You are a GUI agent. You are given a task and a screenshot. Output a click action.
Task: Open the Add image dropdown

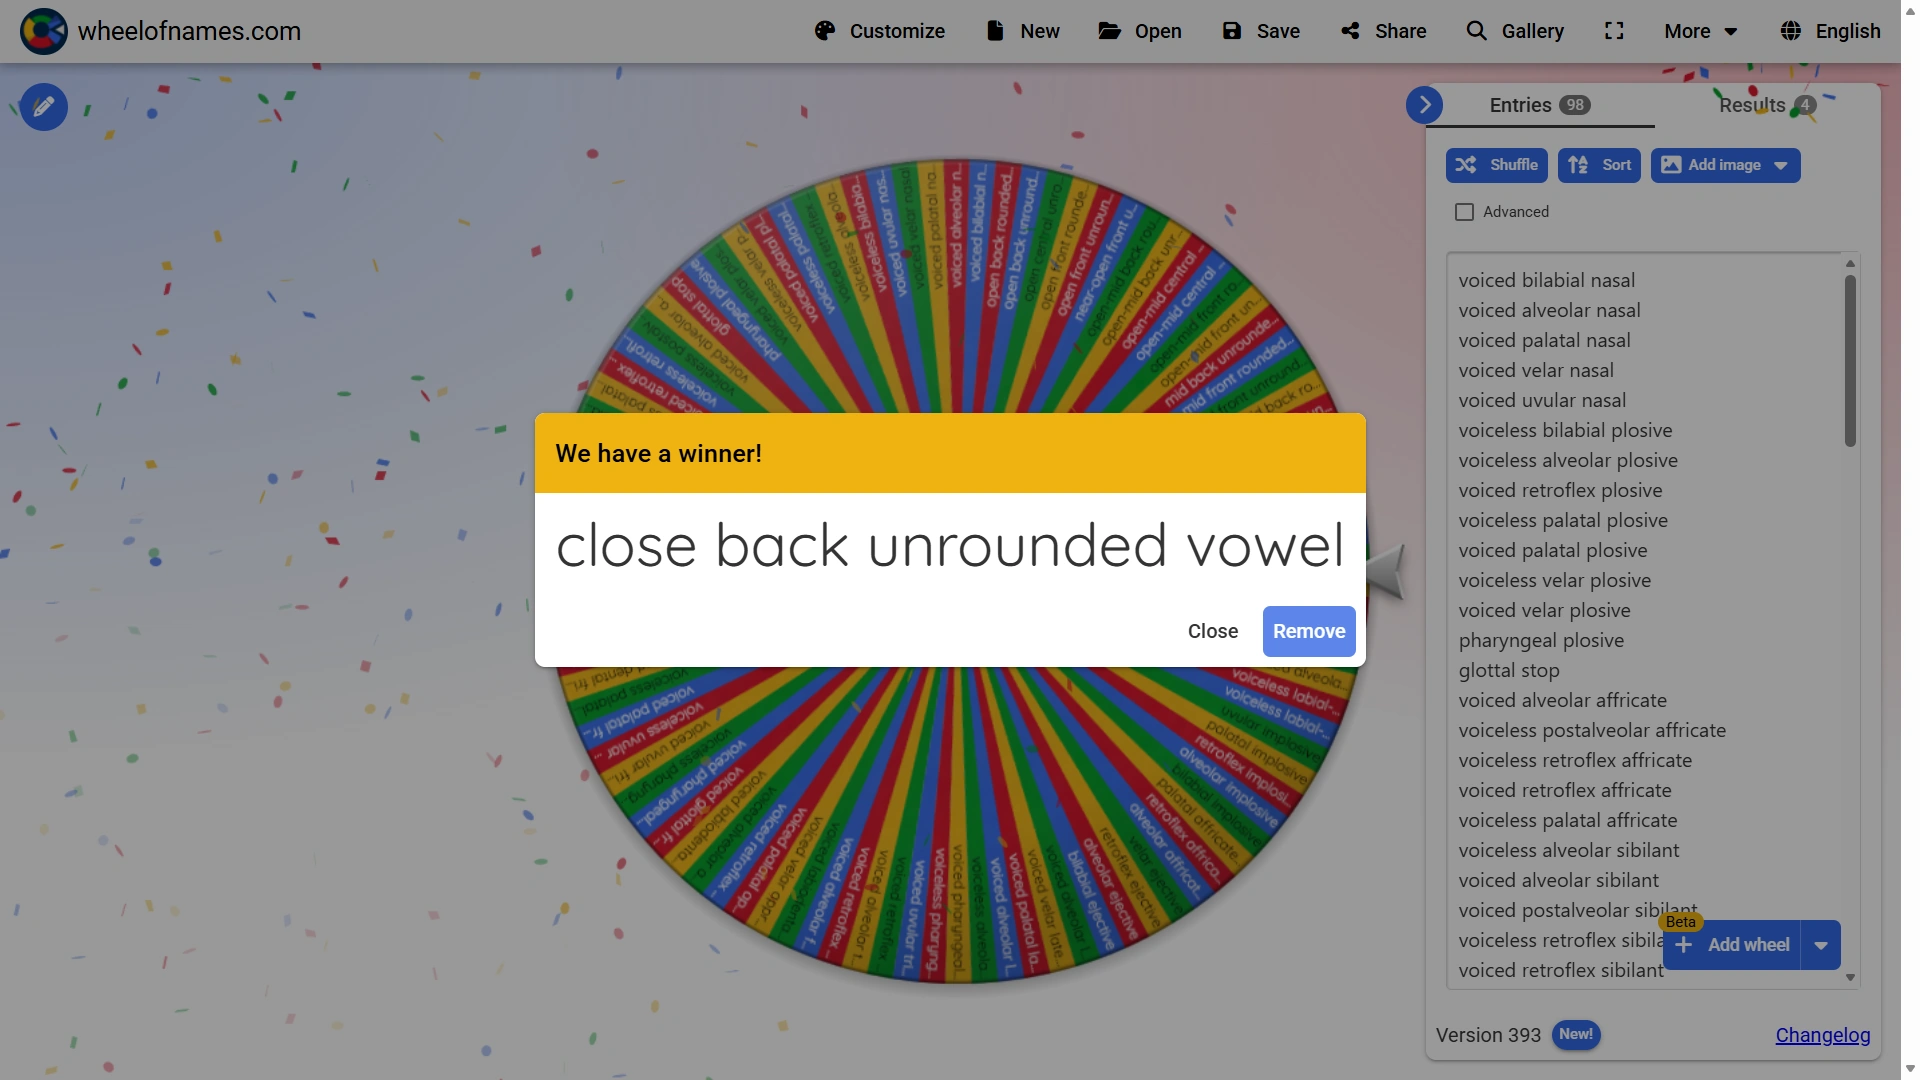click(1781, 166)
